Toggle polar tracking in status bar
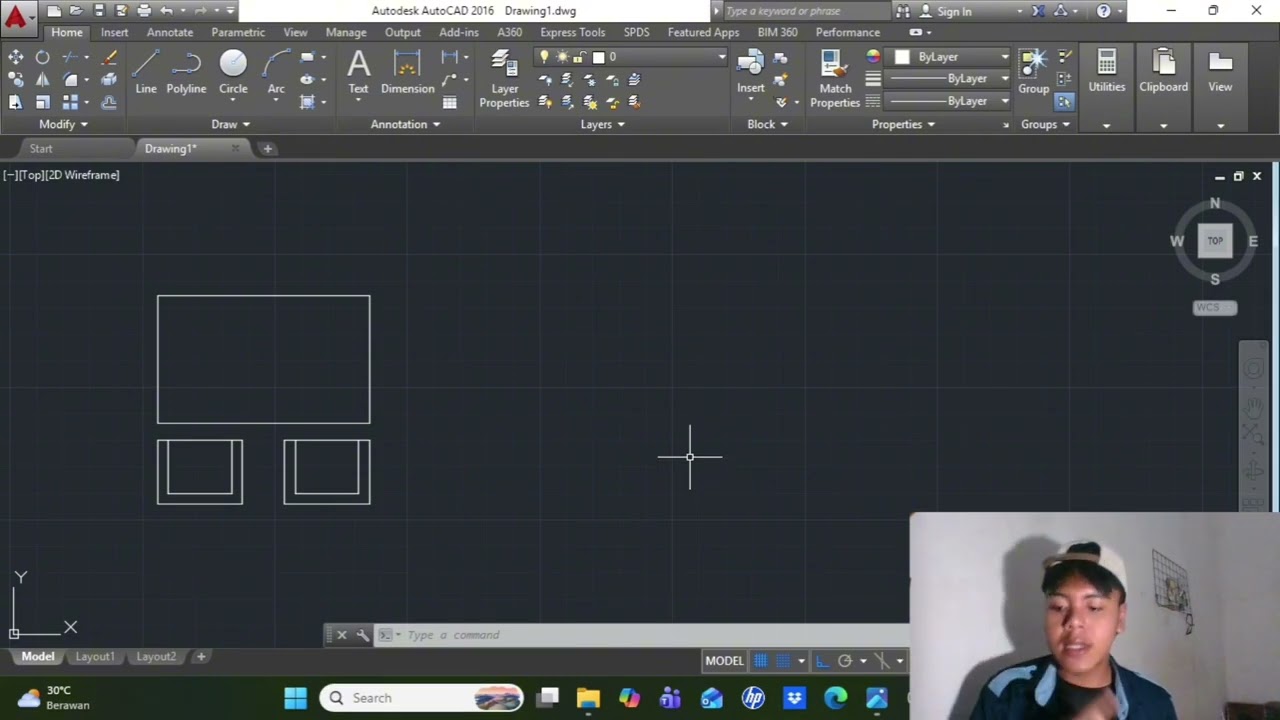Viewport: 1280px width, 720px height. coord(845,661)
